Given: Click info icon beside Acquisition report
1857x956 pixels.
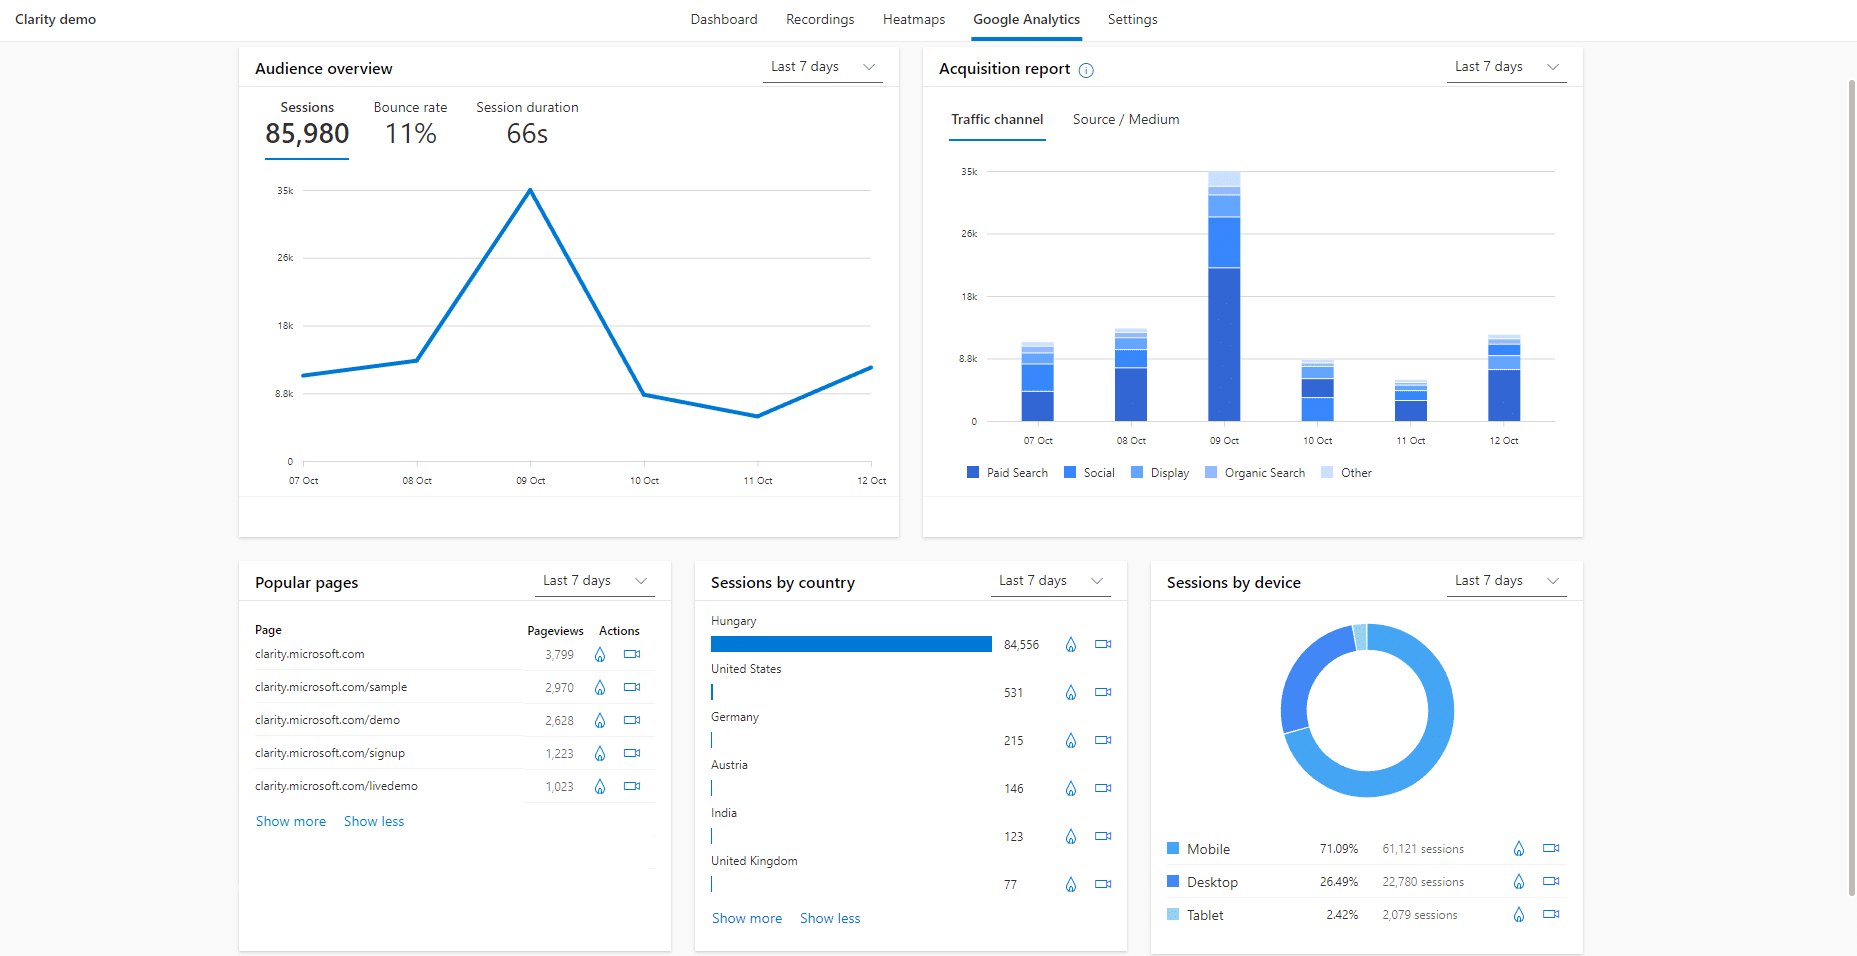Looking at the screenshot, I should pyautogui.click(x=1086, y=70).
